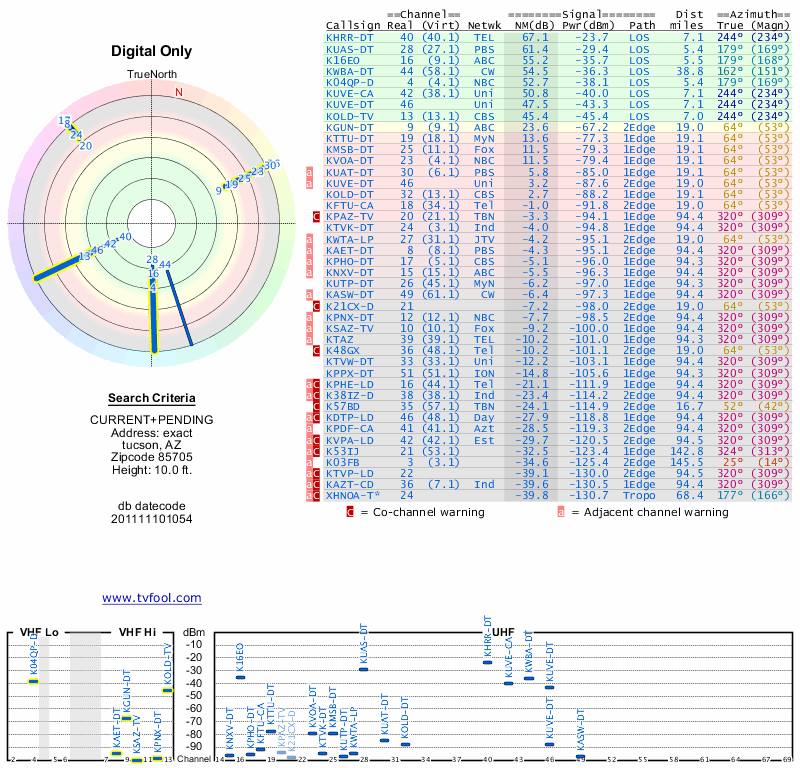Viewport: 800px width, 768px height.
Task: Click the co-channel warning icon beside K48GX
Action: (316, 351)
